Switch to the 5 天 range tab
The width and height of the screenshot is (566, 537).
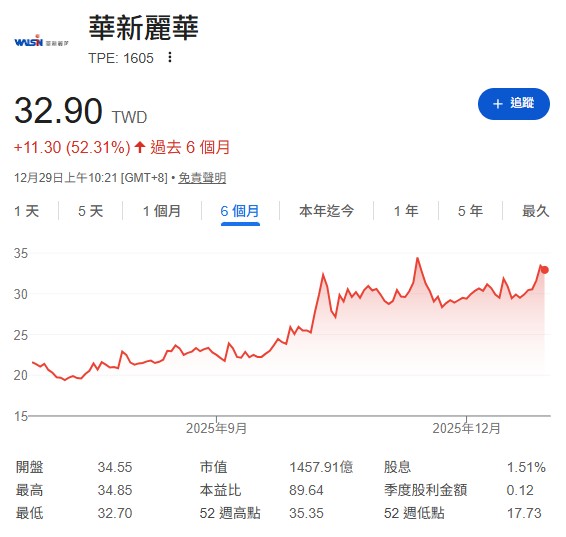coord(91,211)
